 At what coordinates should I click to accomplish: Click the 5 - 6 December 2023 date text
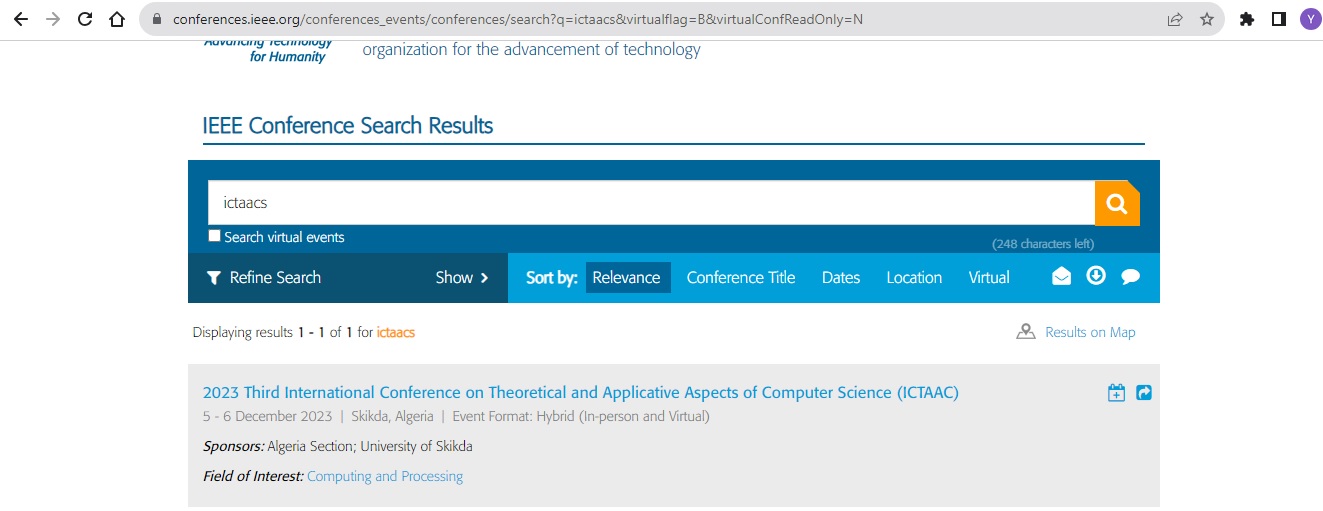tap(268, 416)
